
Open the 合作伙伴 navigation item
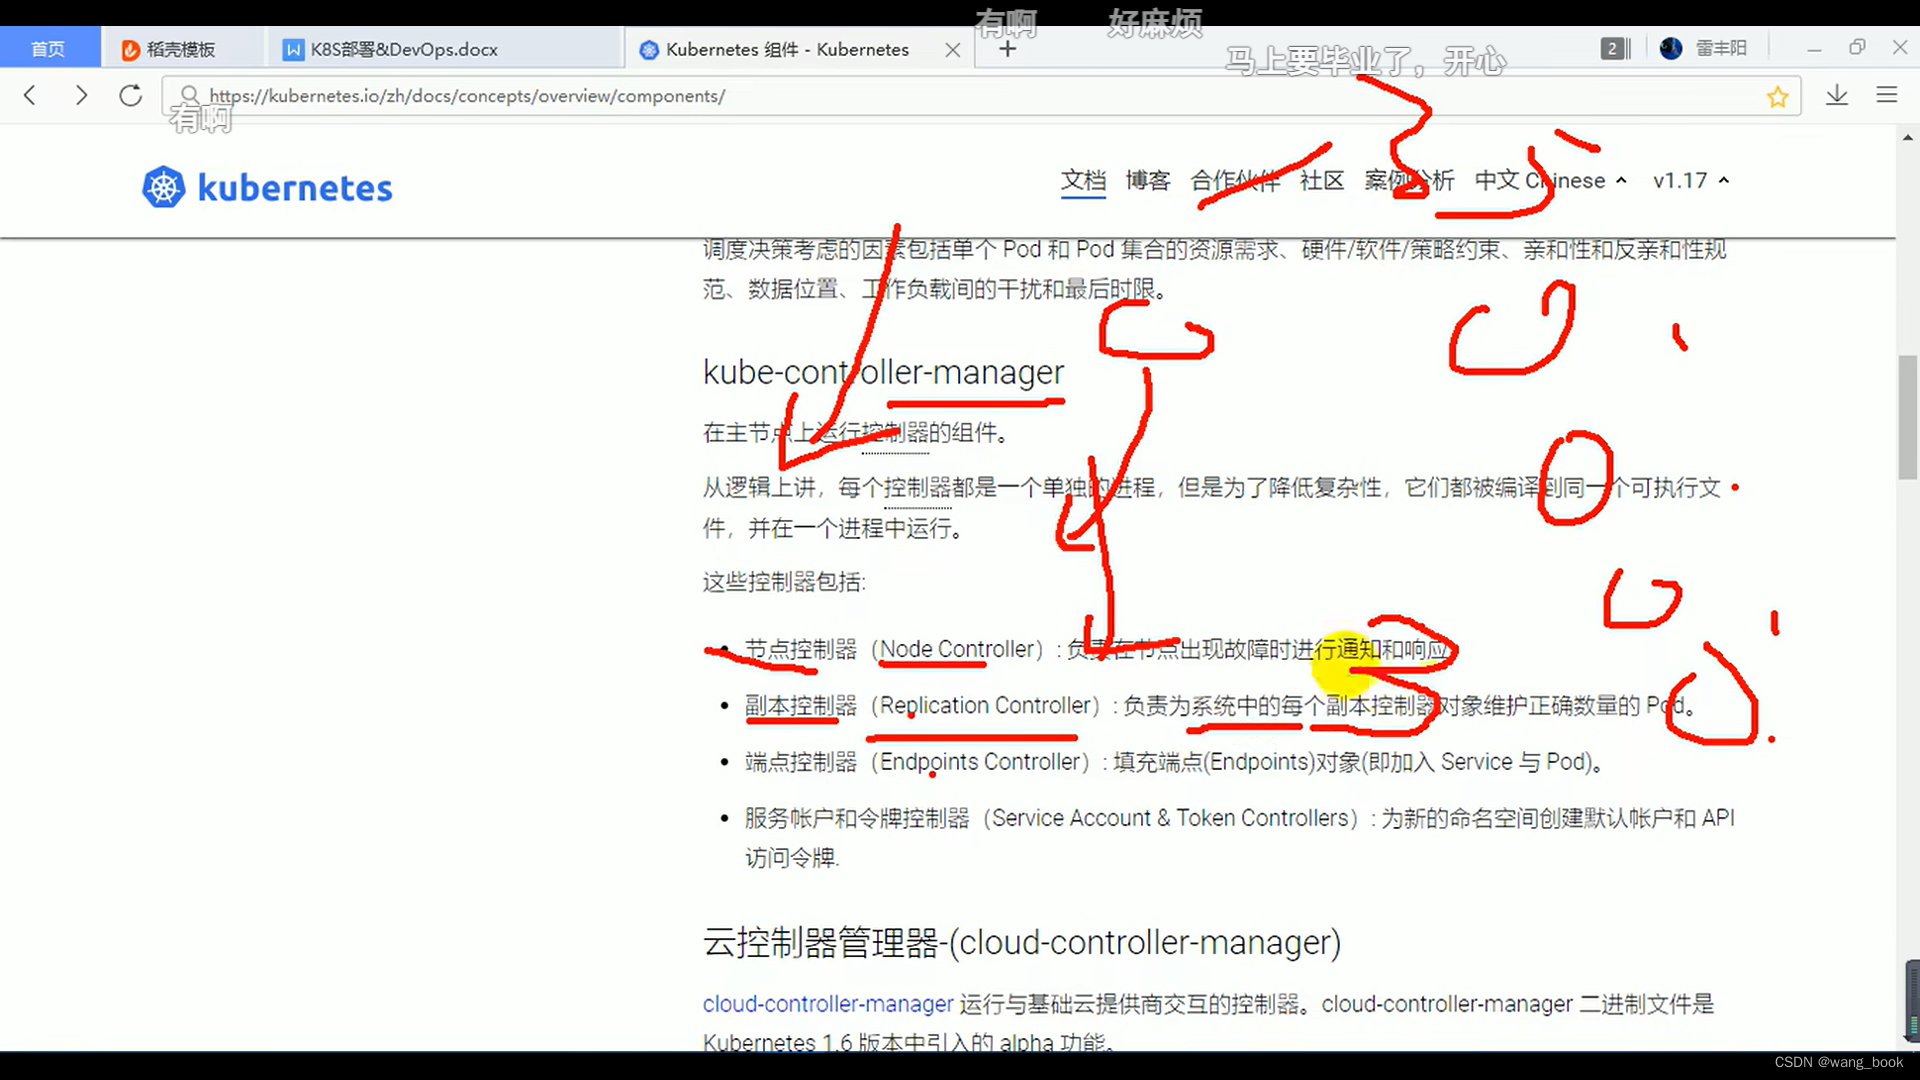(x=1235, y=181)
